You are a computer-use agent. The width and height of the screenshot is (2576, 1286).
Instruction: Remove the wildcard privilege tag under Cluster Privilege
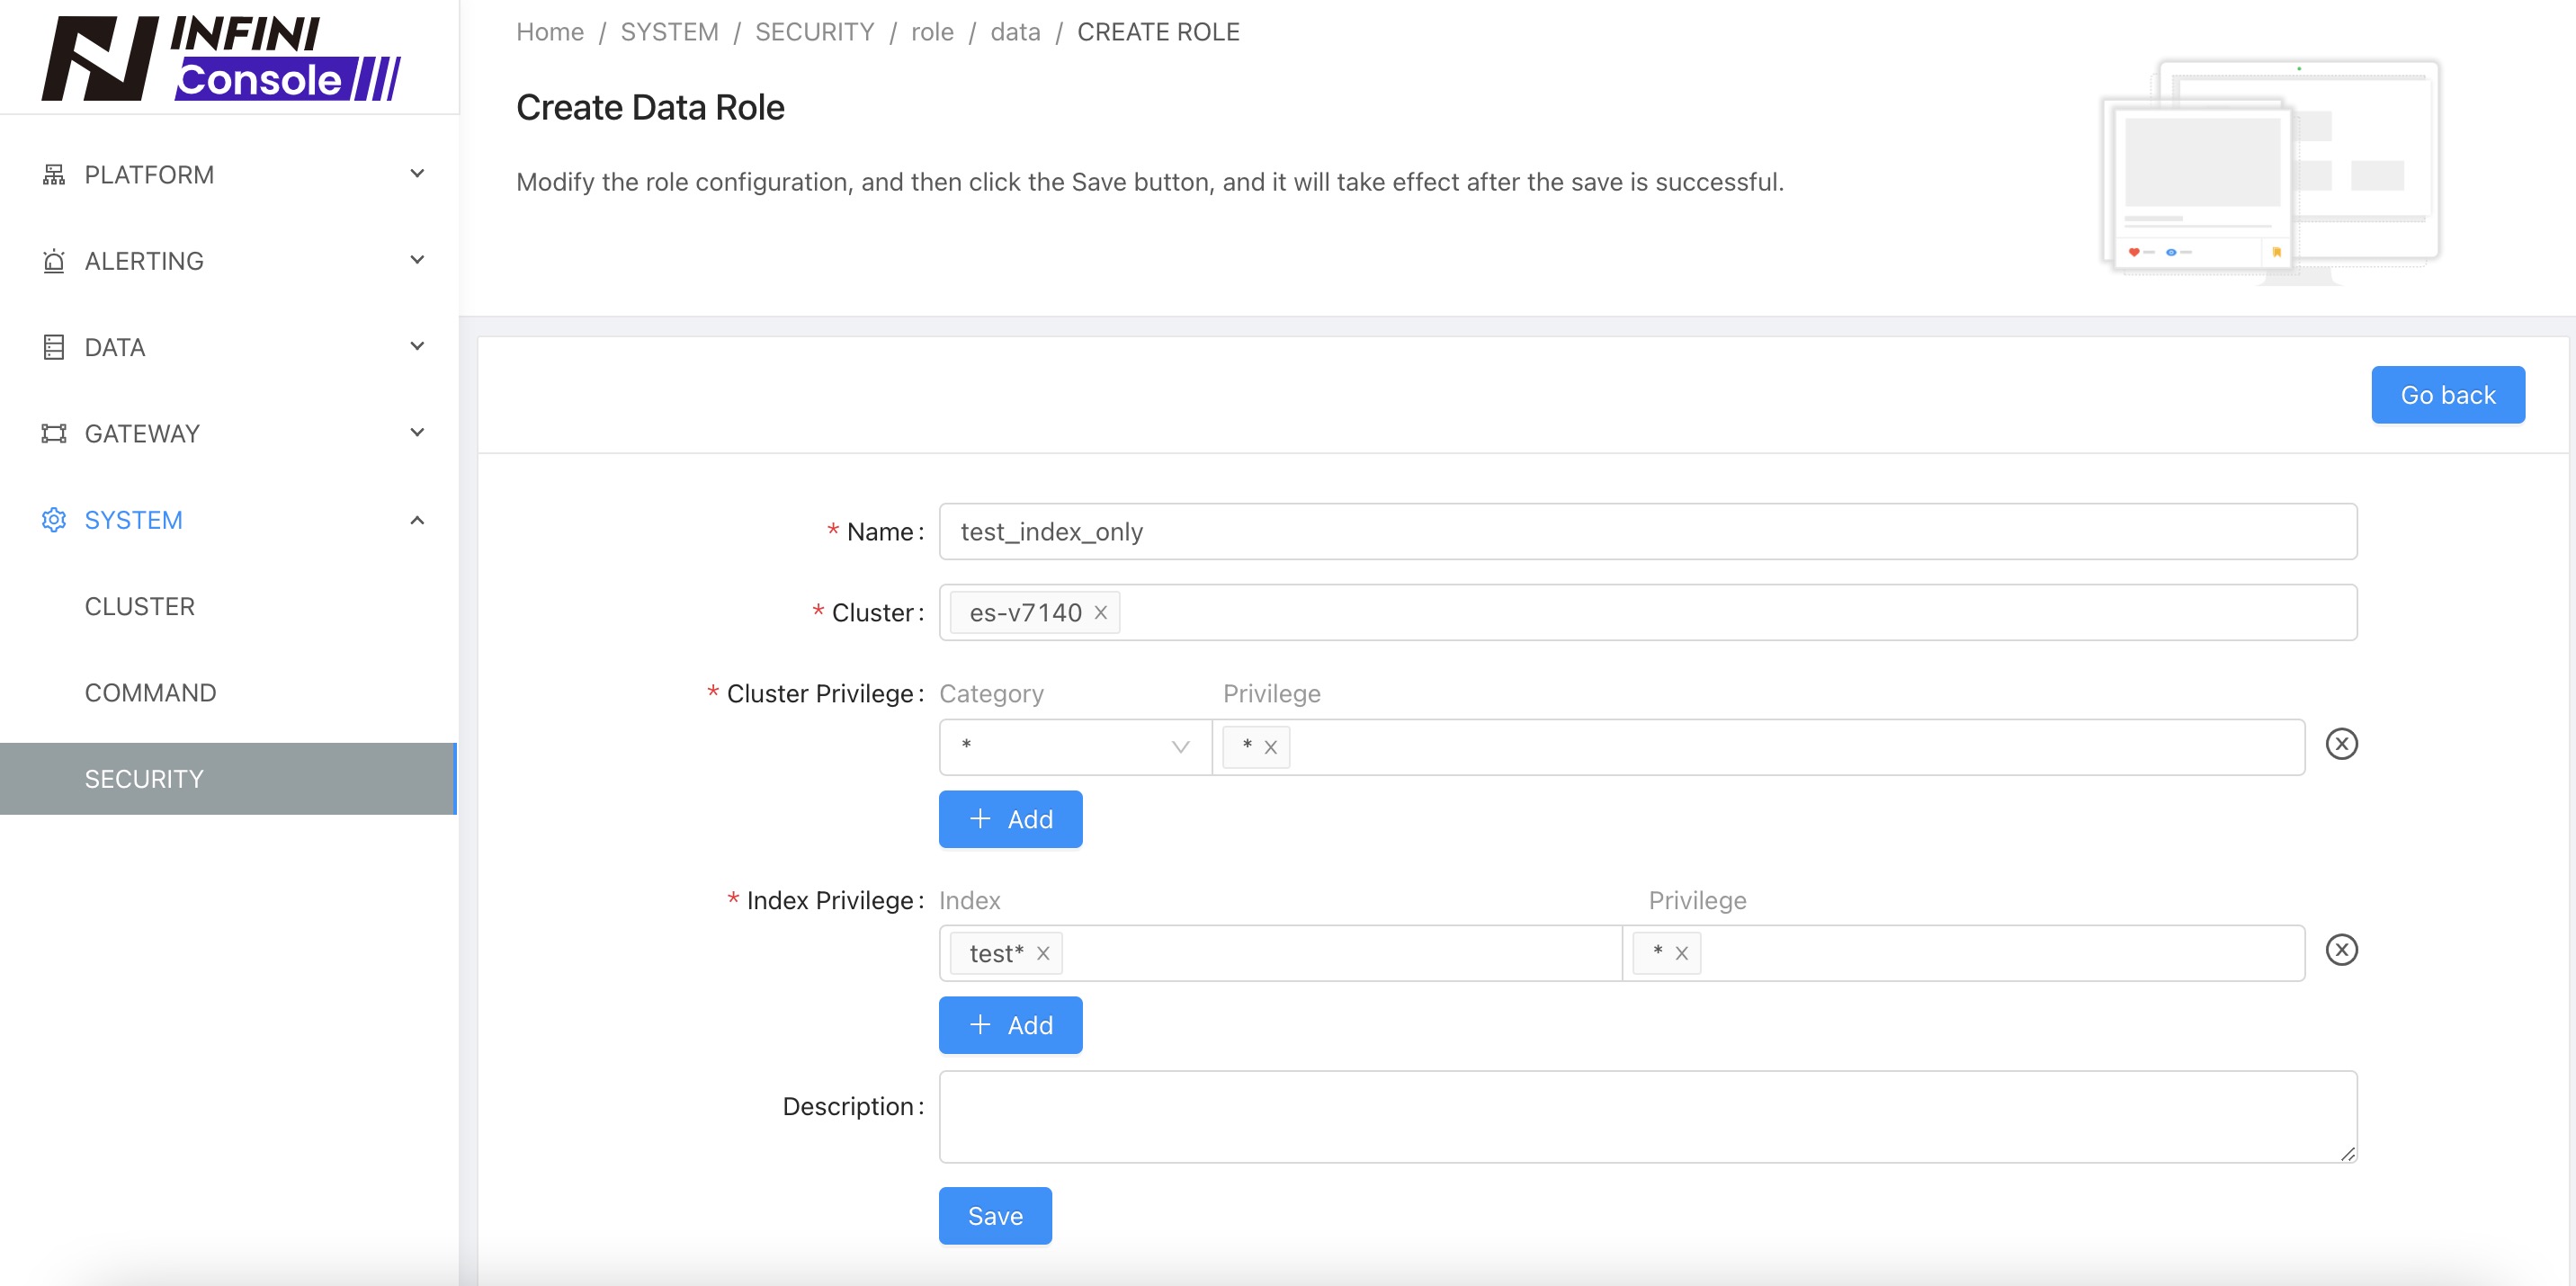pos(1270,746)
